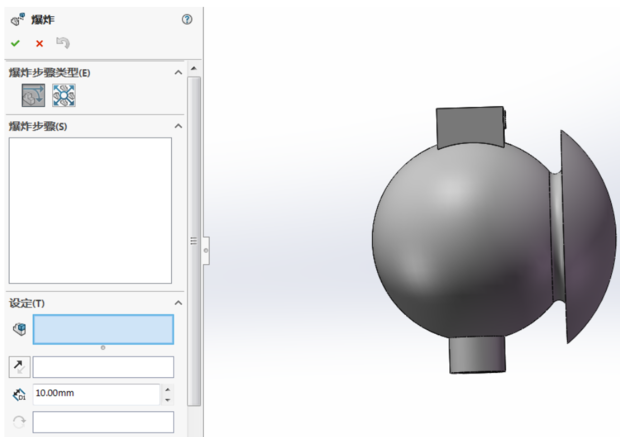
Task: Open the help question mark icon
Action: [187, 19]
